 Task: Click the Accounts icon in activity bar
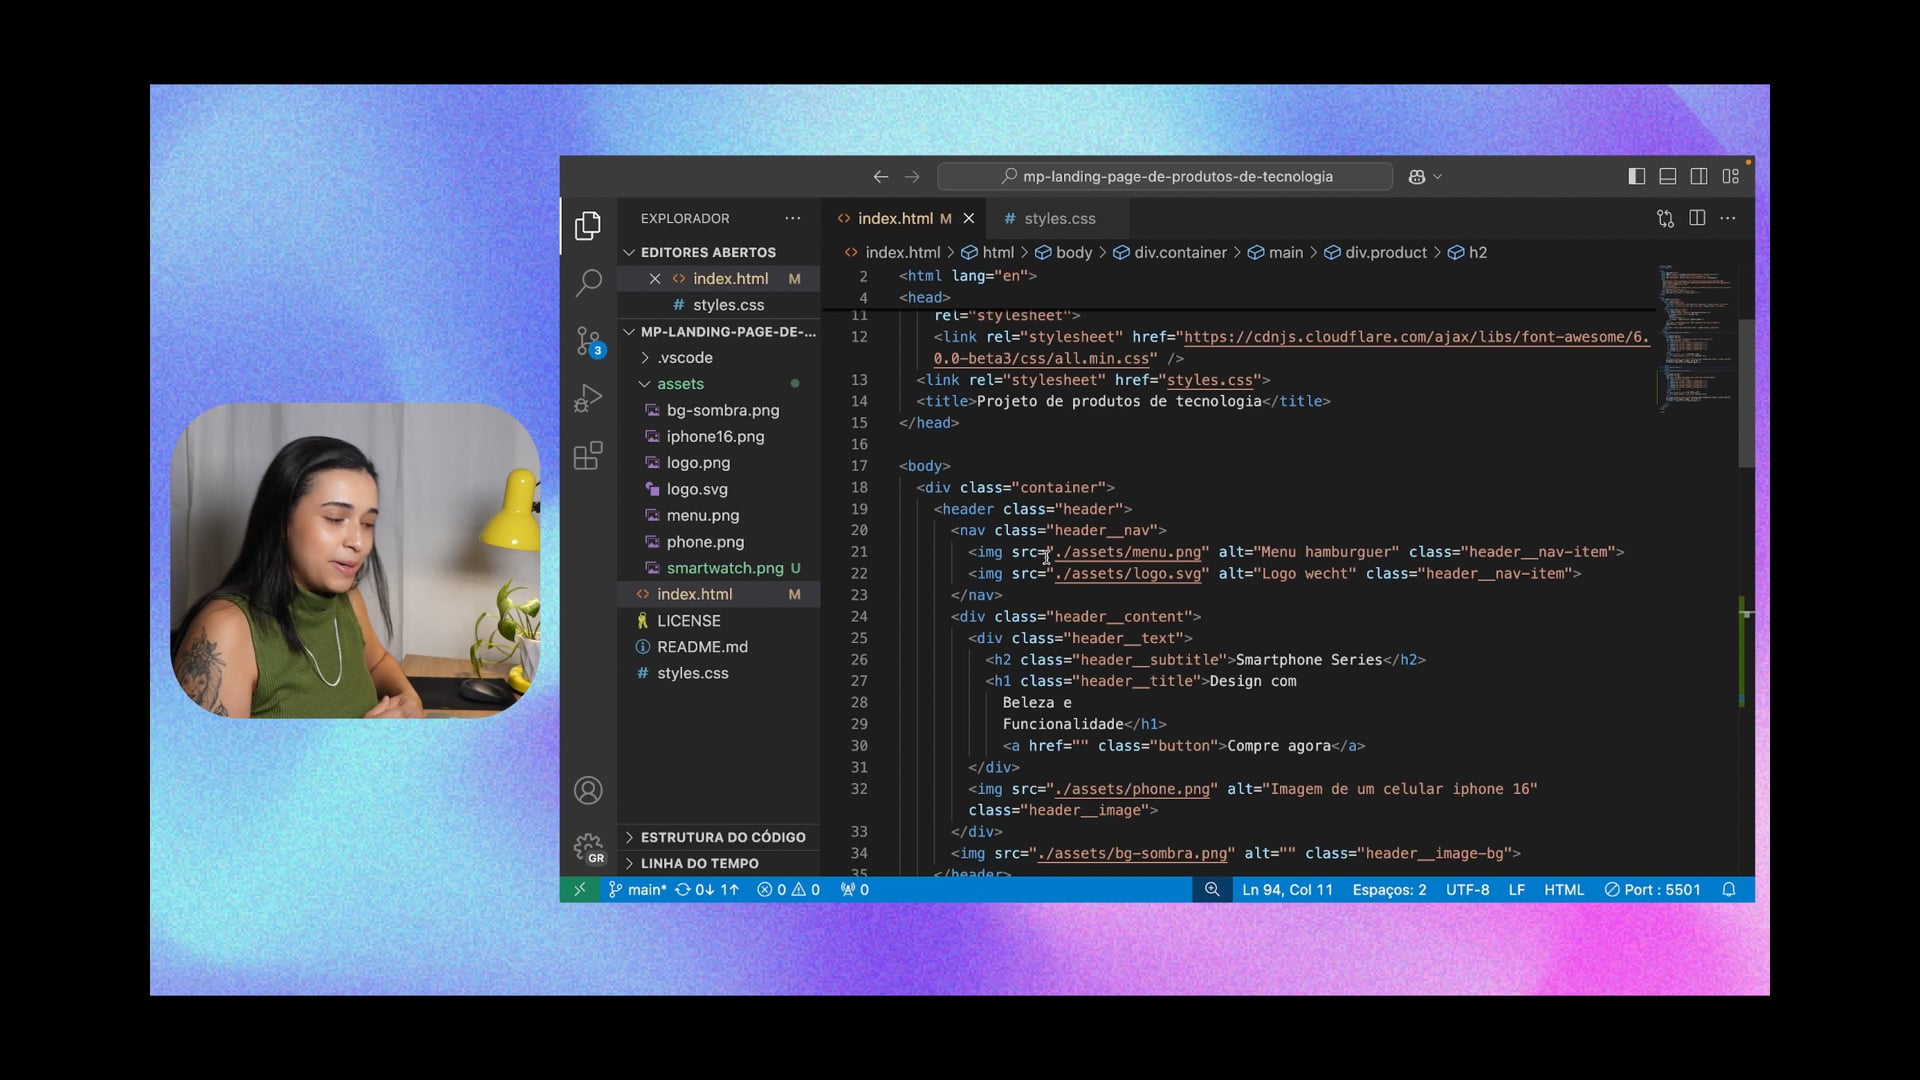pos(588,791)
